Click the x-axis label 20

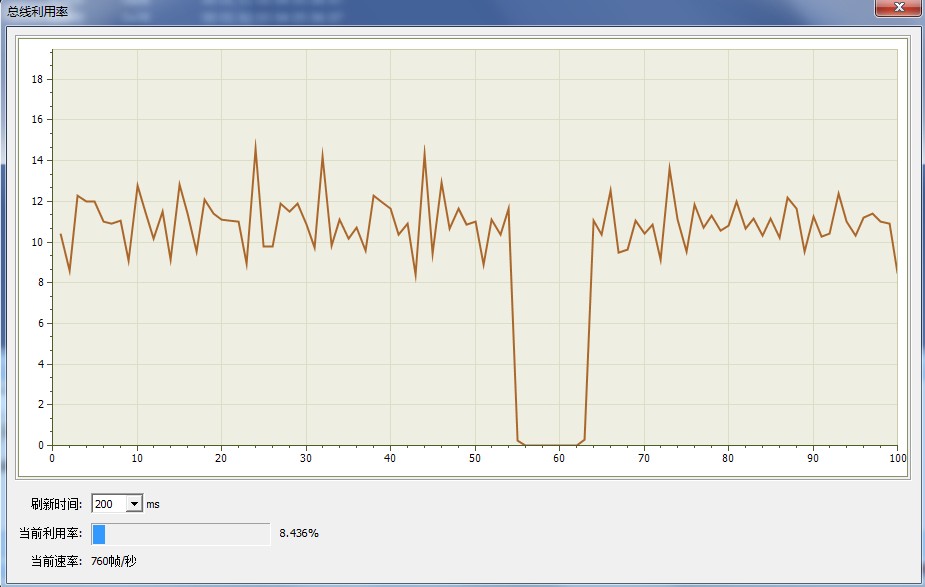pos(221,458)
